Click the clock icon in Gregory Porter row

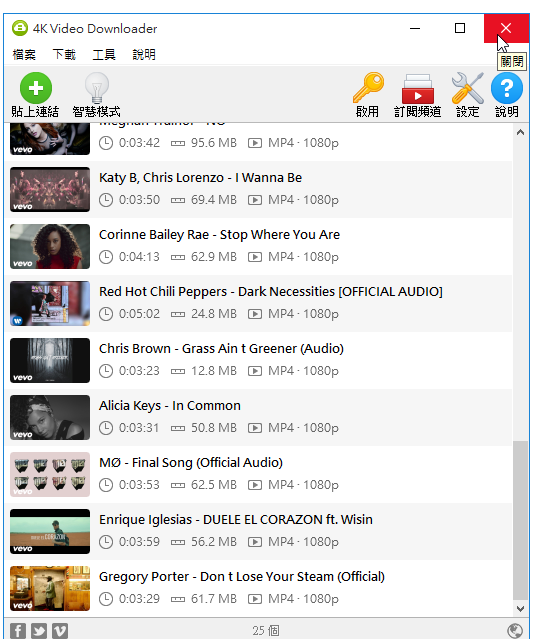point(106,599)
